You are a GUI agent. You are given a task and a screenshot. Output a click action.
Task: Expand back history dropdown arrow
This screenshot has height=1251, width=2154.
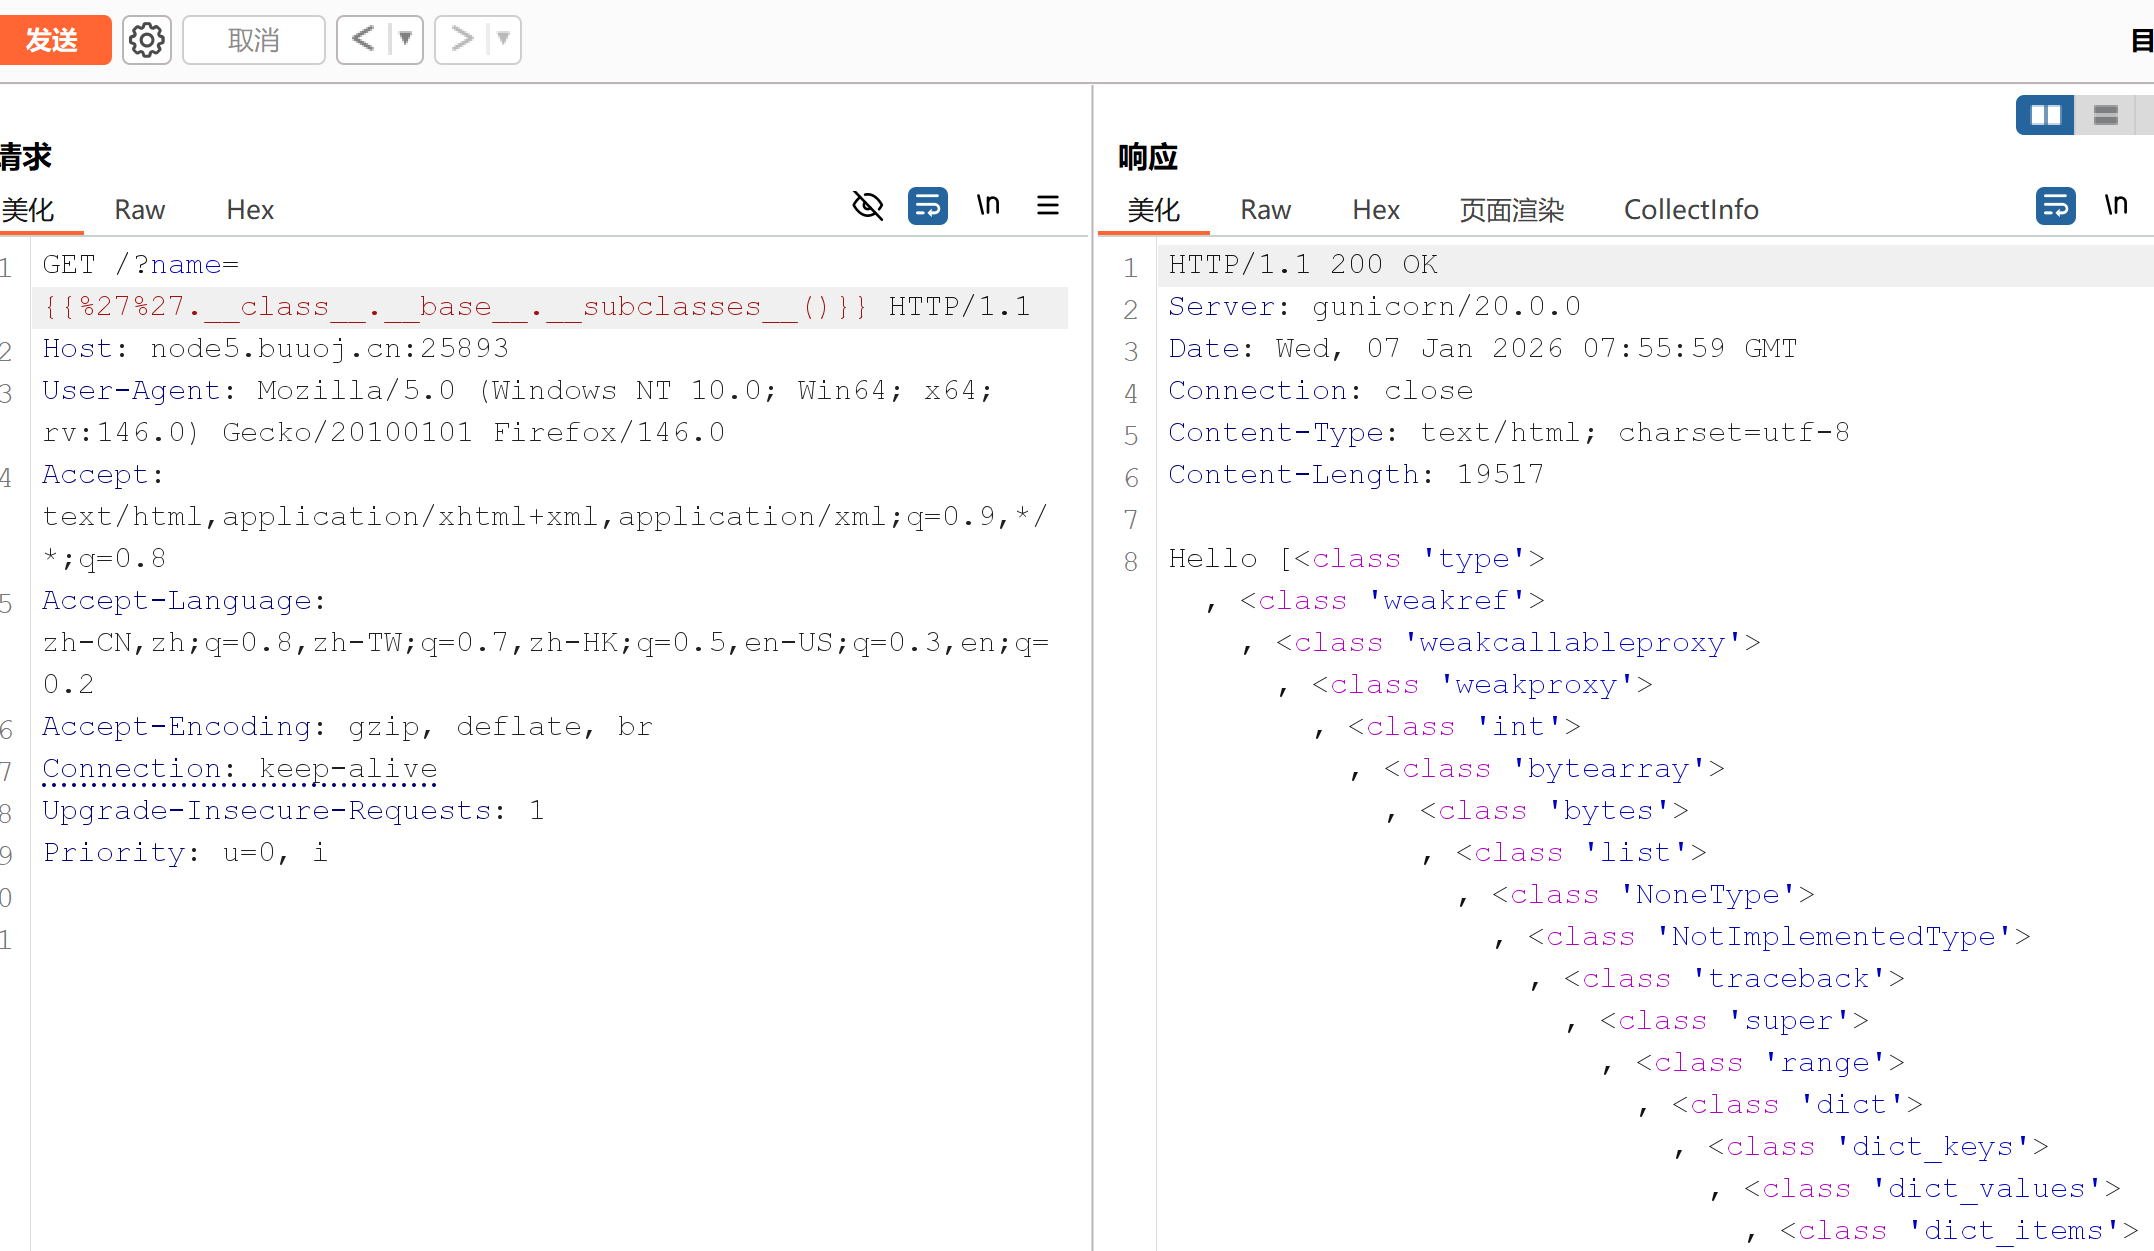point(405,40)
